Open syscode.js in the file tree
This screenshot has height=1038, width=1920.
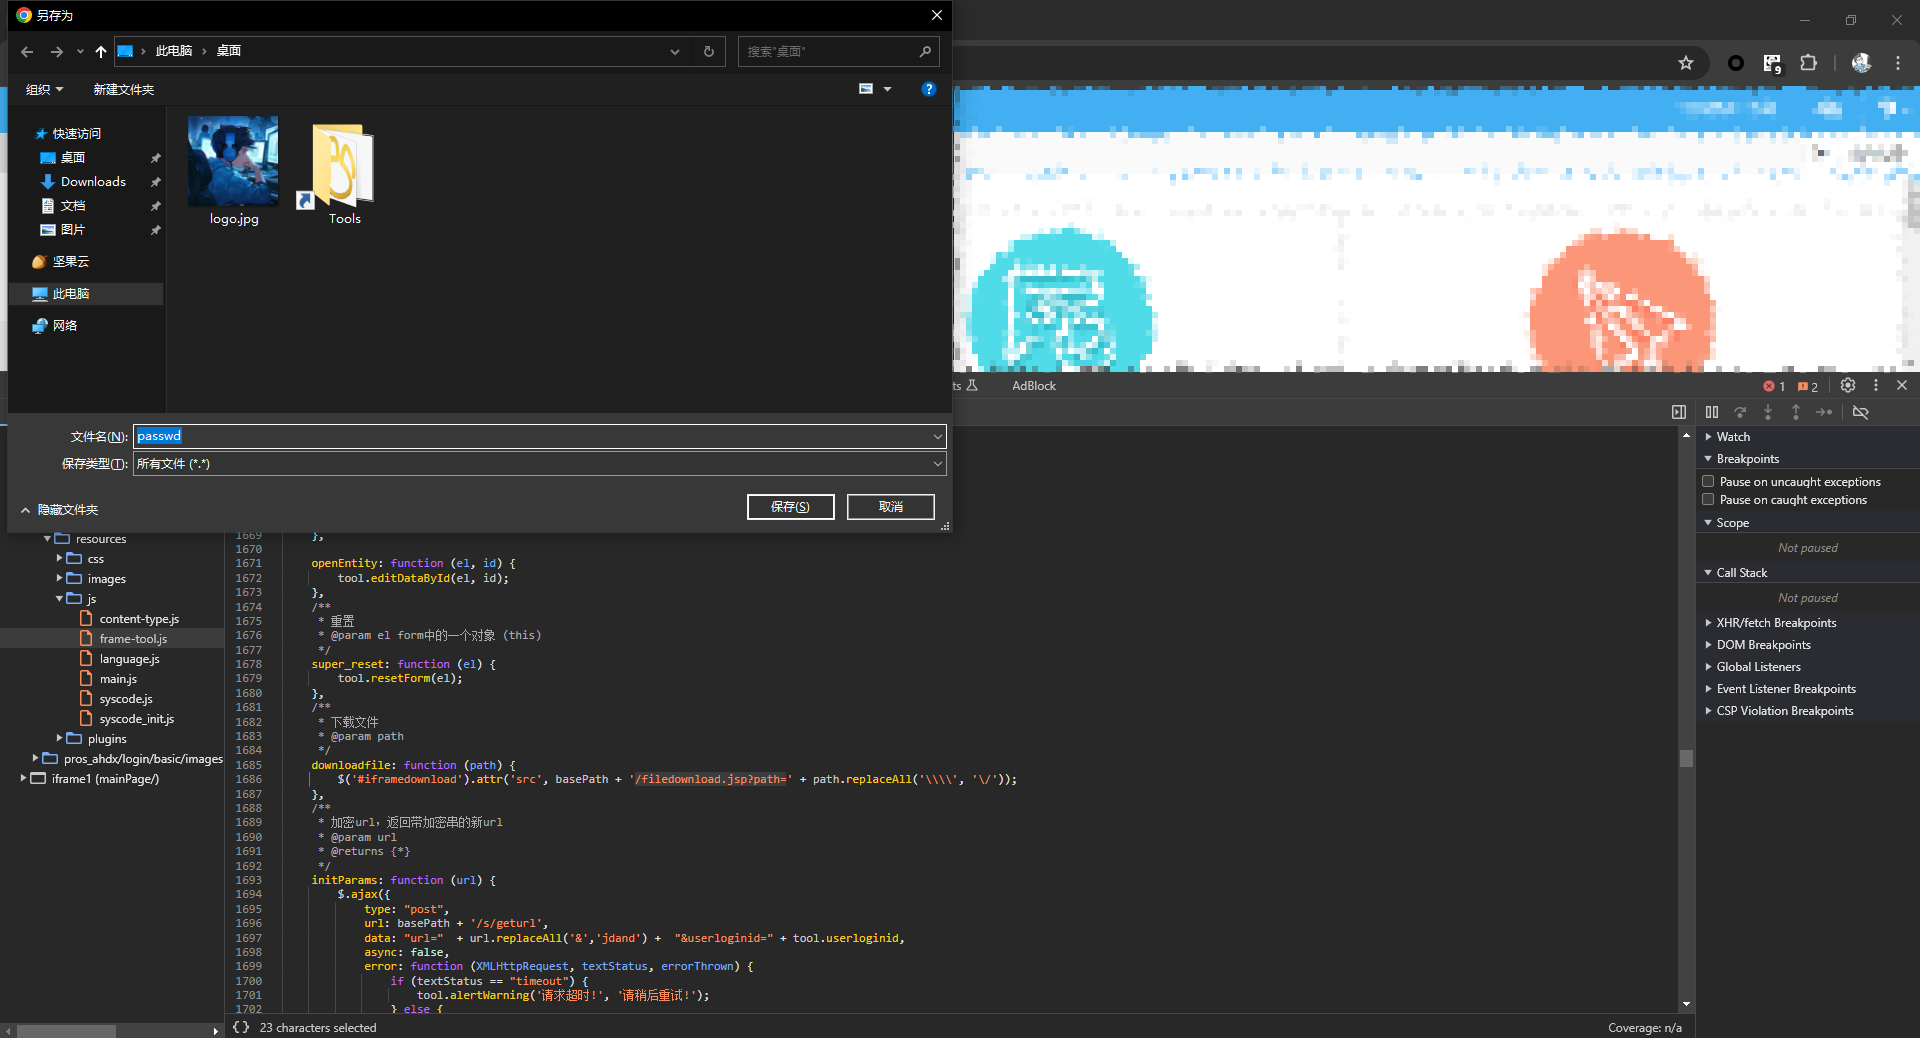(x=126, y=699)
